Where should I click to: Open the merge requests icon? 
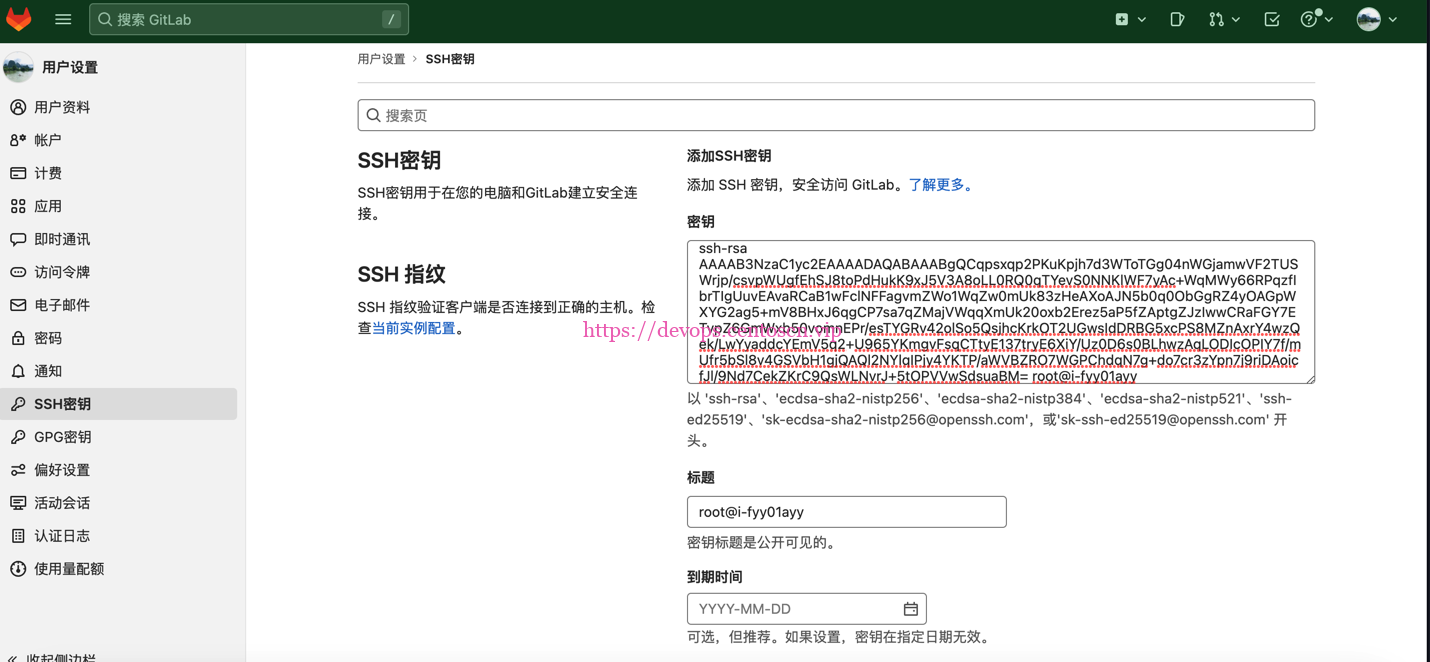(x=1217, y=18)
